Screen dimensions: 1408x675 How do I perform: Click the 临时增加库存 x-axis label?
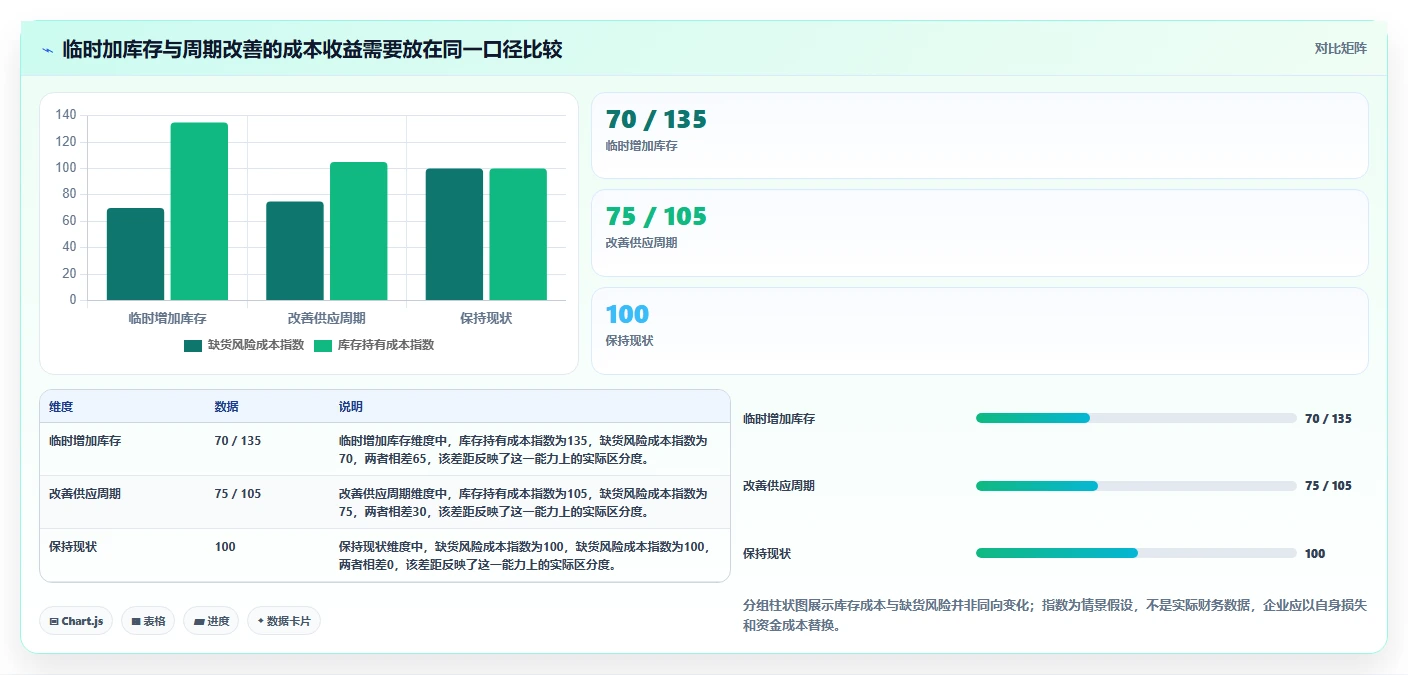click(x=168, y=318)
